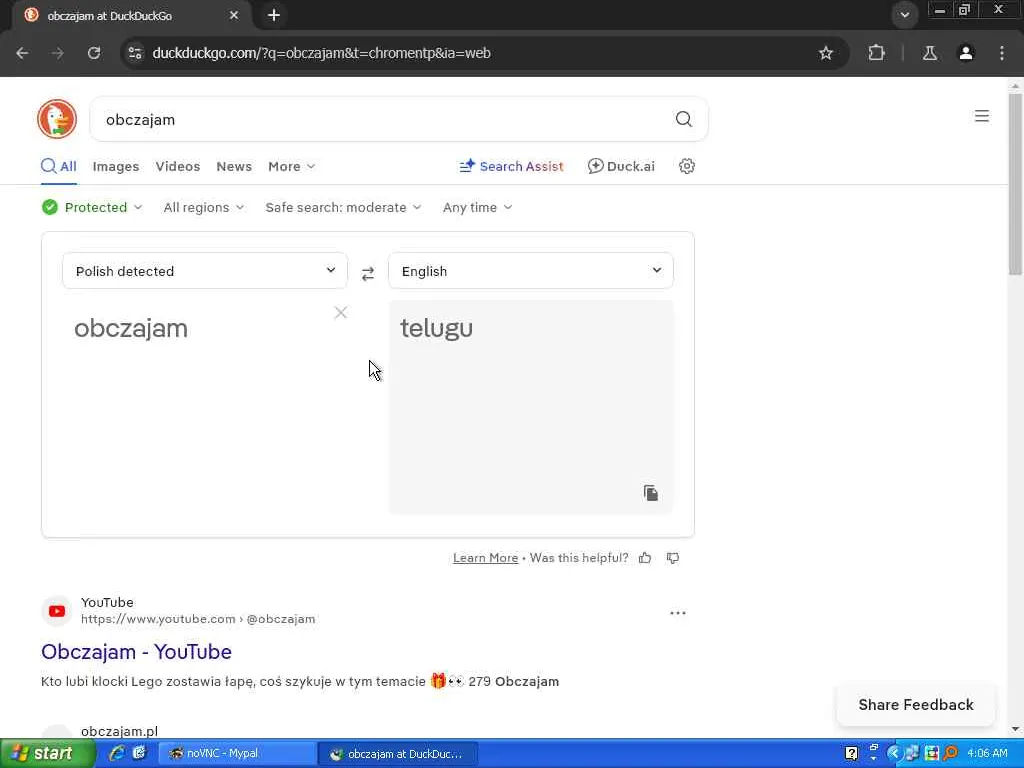
Task: Open search settings gear icon
Action: (686, 166)
